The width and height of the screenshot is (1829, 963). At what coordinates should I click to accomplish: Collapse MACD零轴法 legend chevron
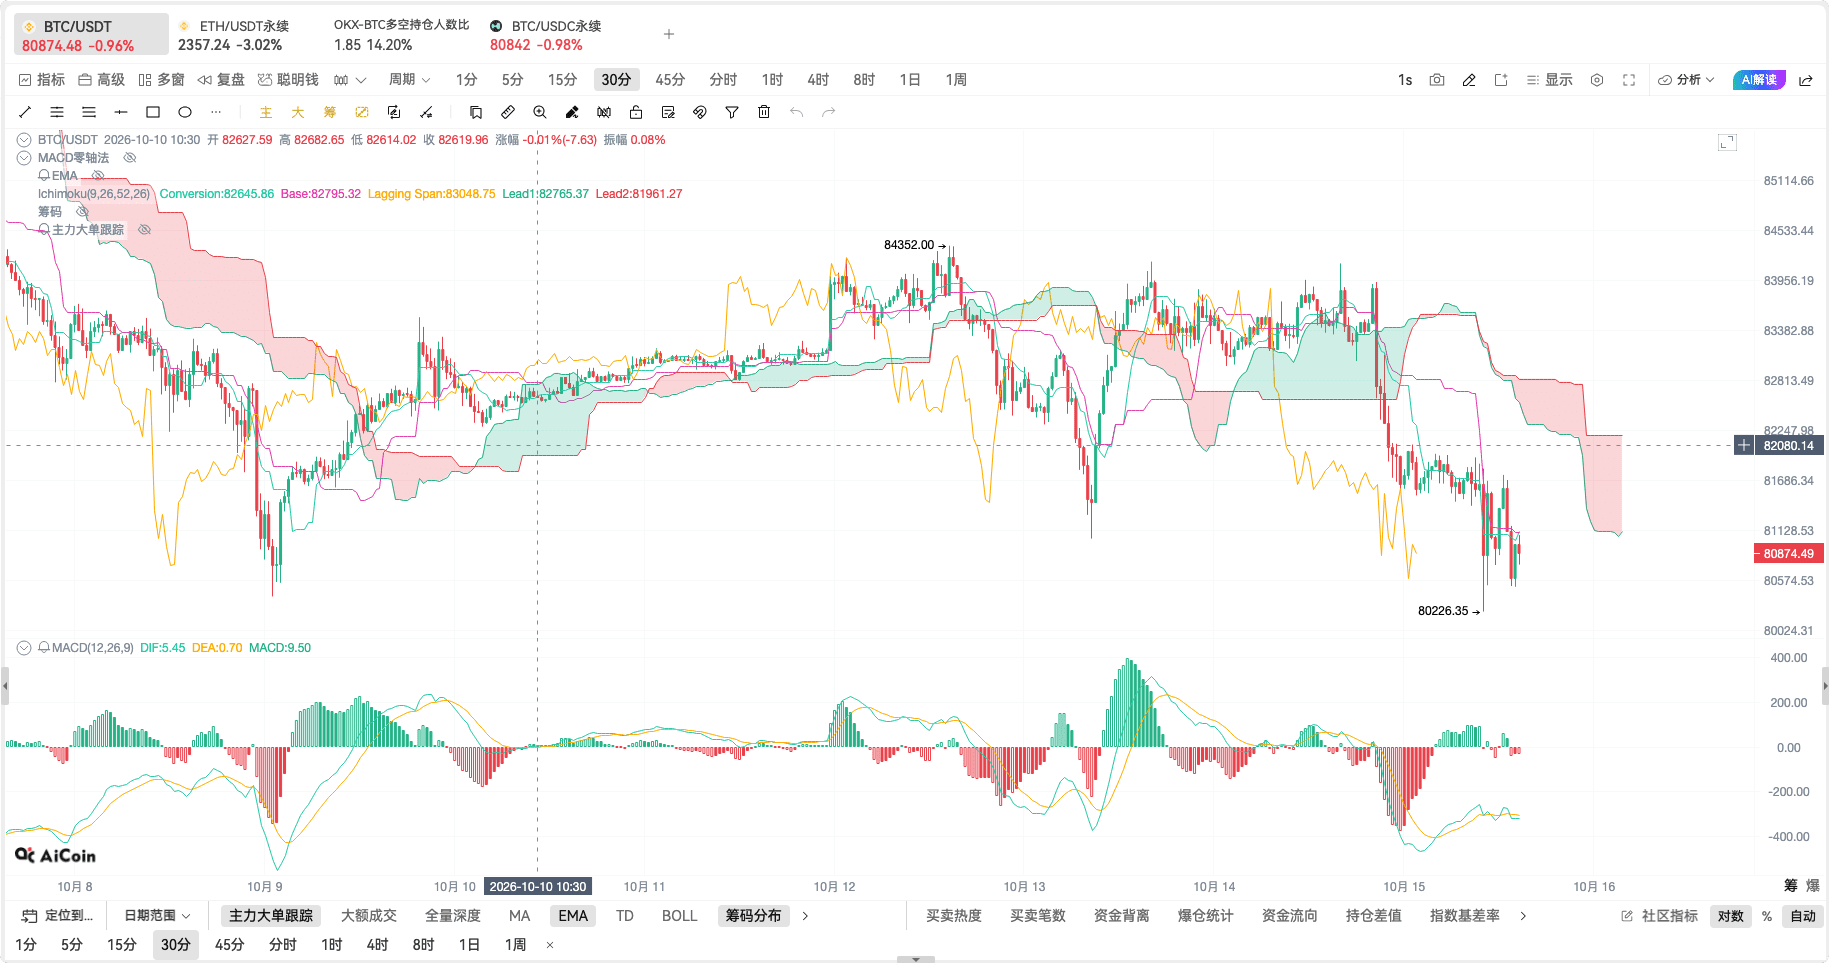24,158
